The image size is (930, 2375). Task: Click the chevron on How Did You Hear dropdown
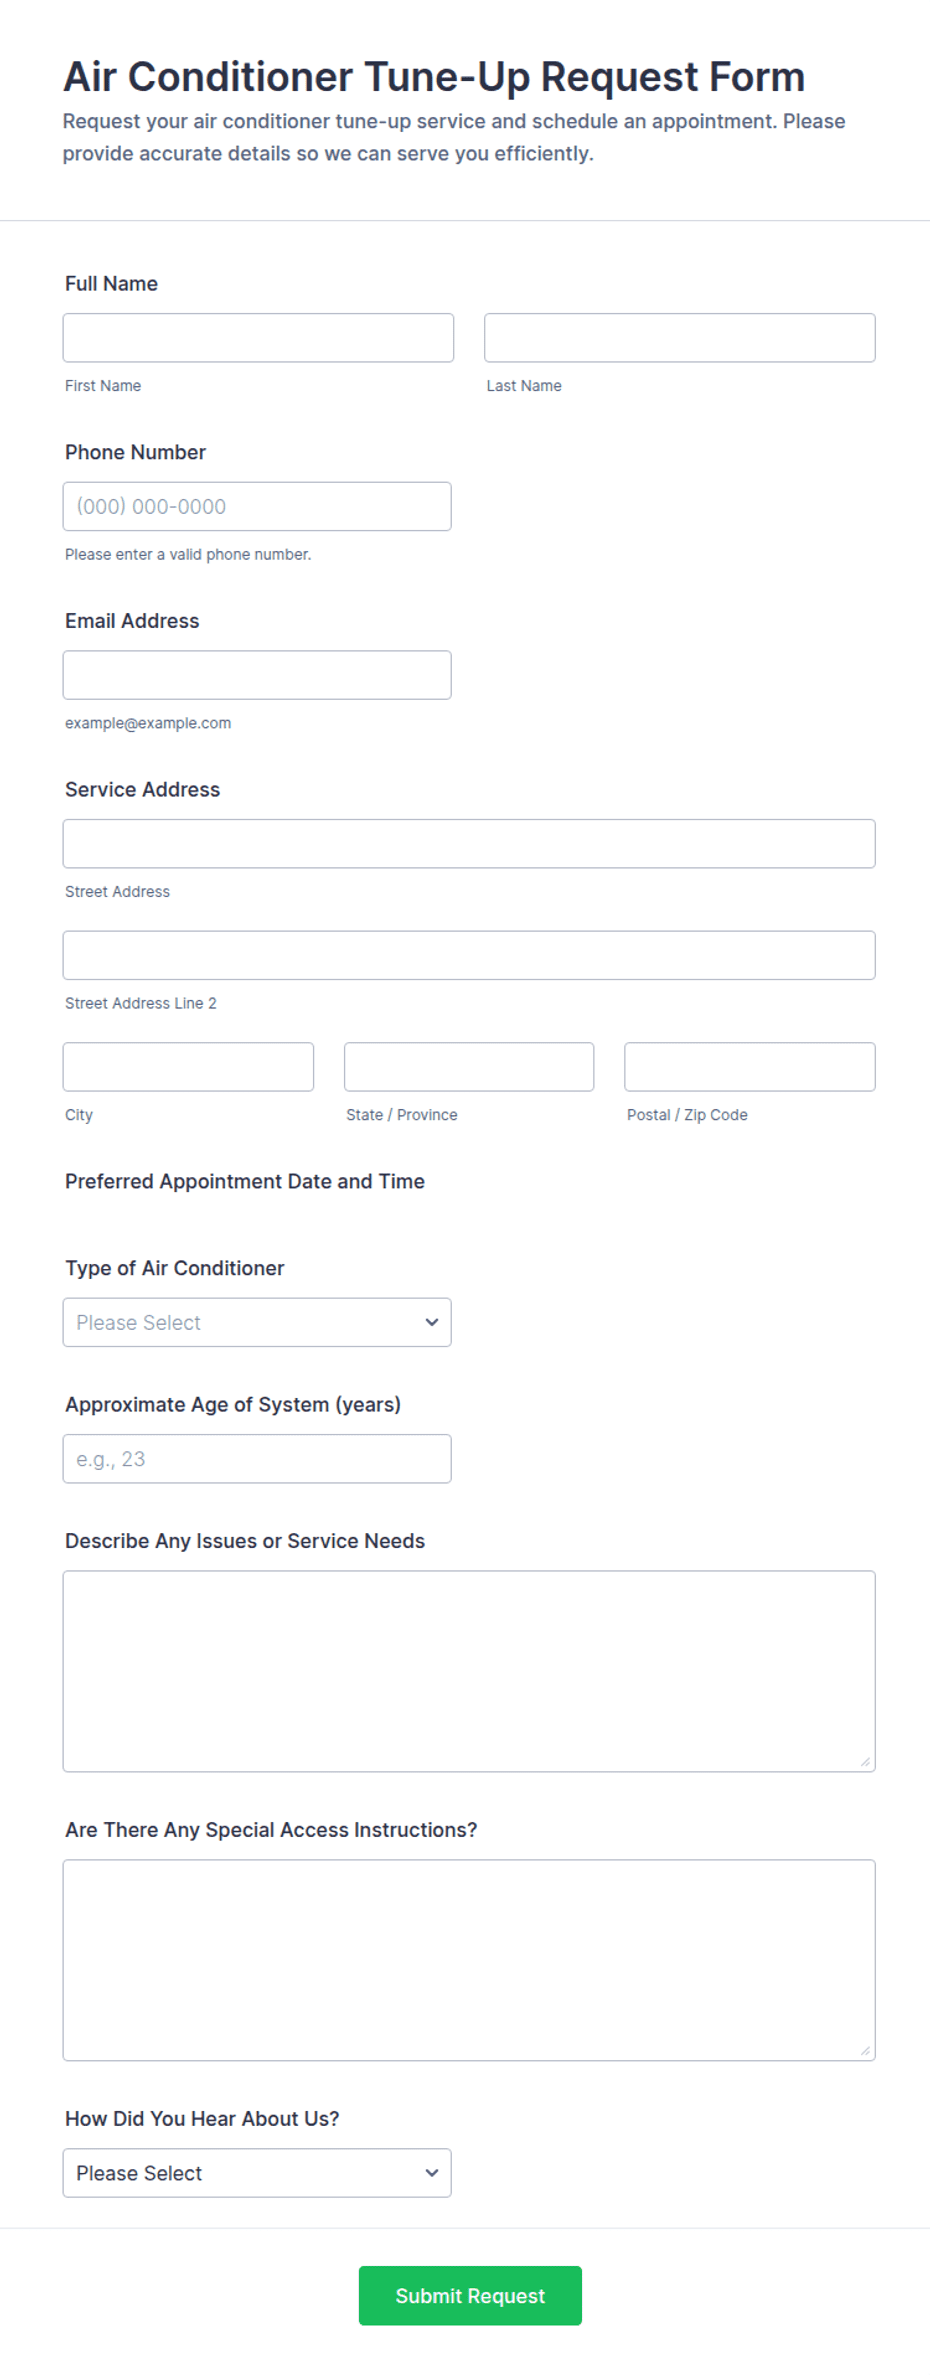432,2173
